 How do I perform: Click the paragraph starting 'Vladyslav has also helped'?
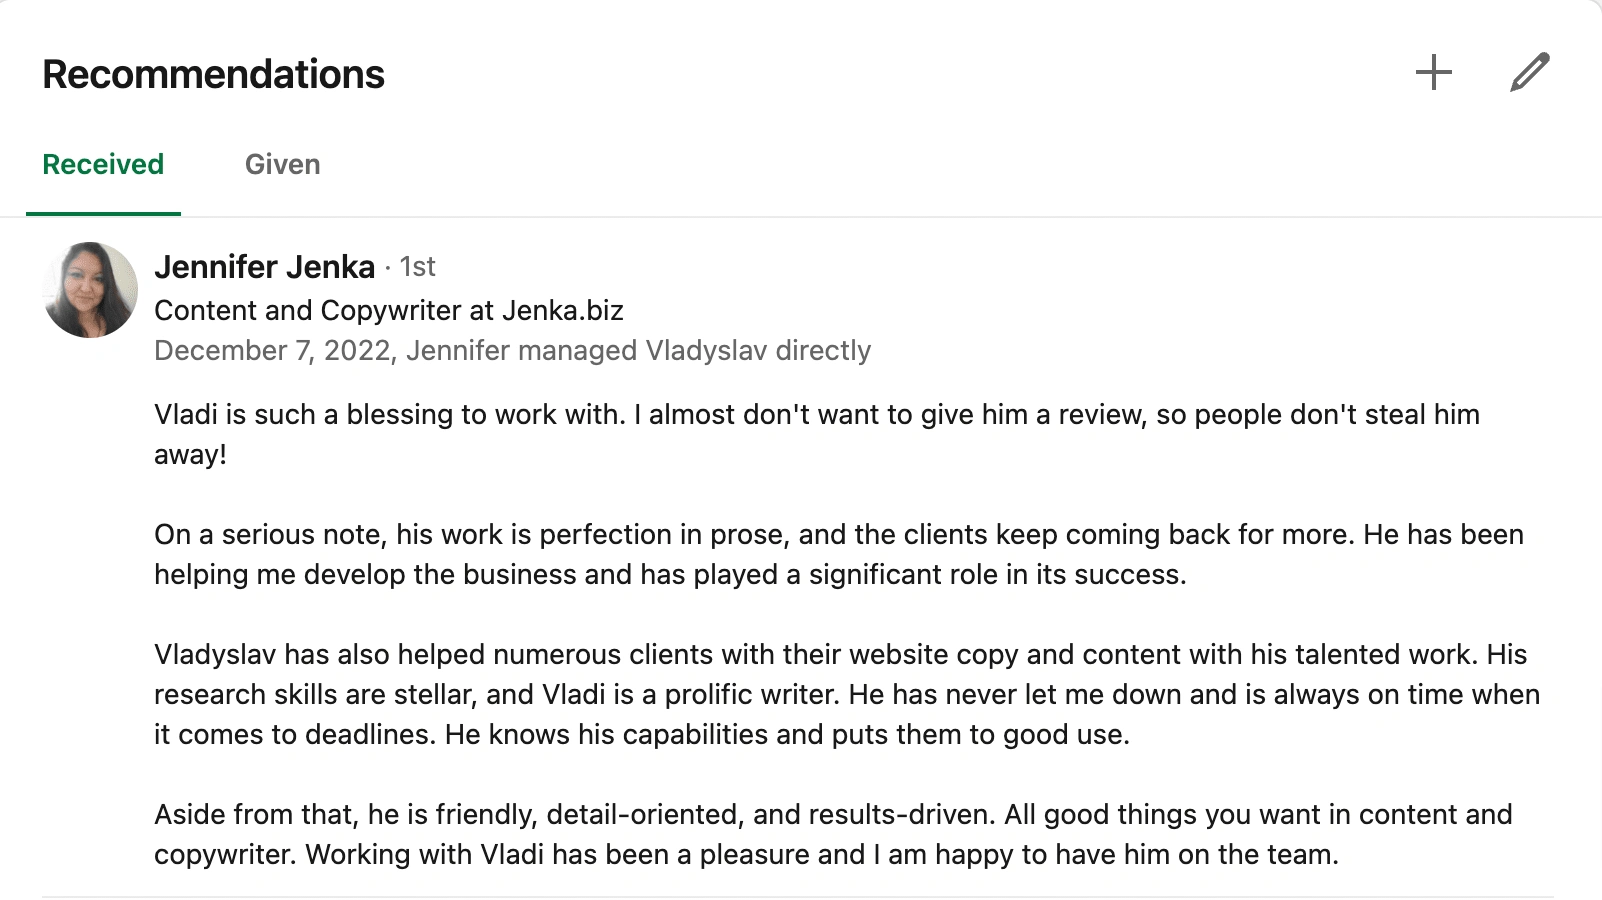pos(846,694)
